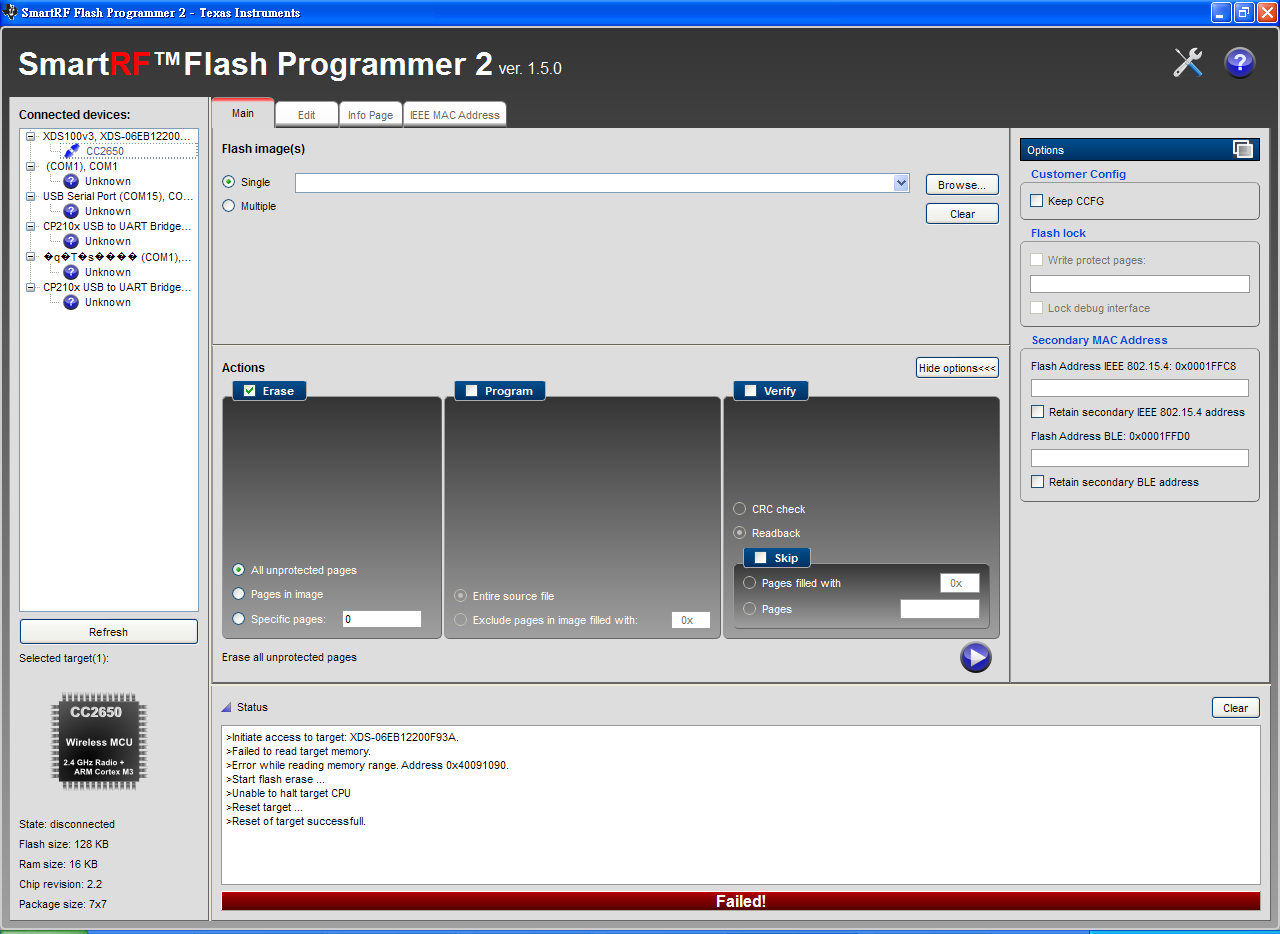Image resolution: width=1280 pixels, height=934 pixels.
Task: Collapse the first CP210x USB to UART Bridge node
Action: [x=31, y=226]
